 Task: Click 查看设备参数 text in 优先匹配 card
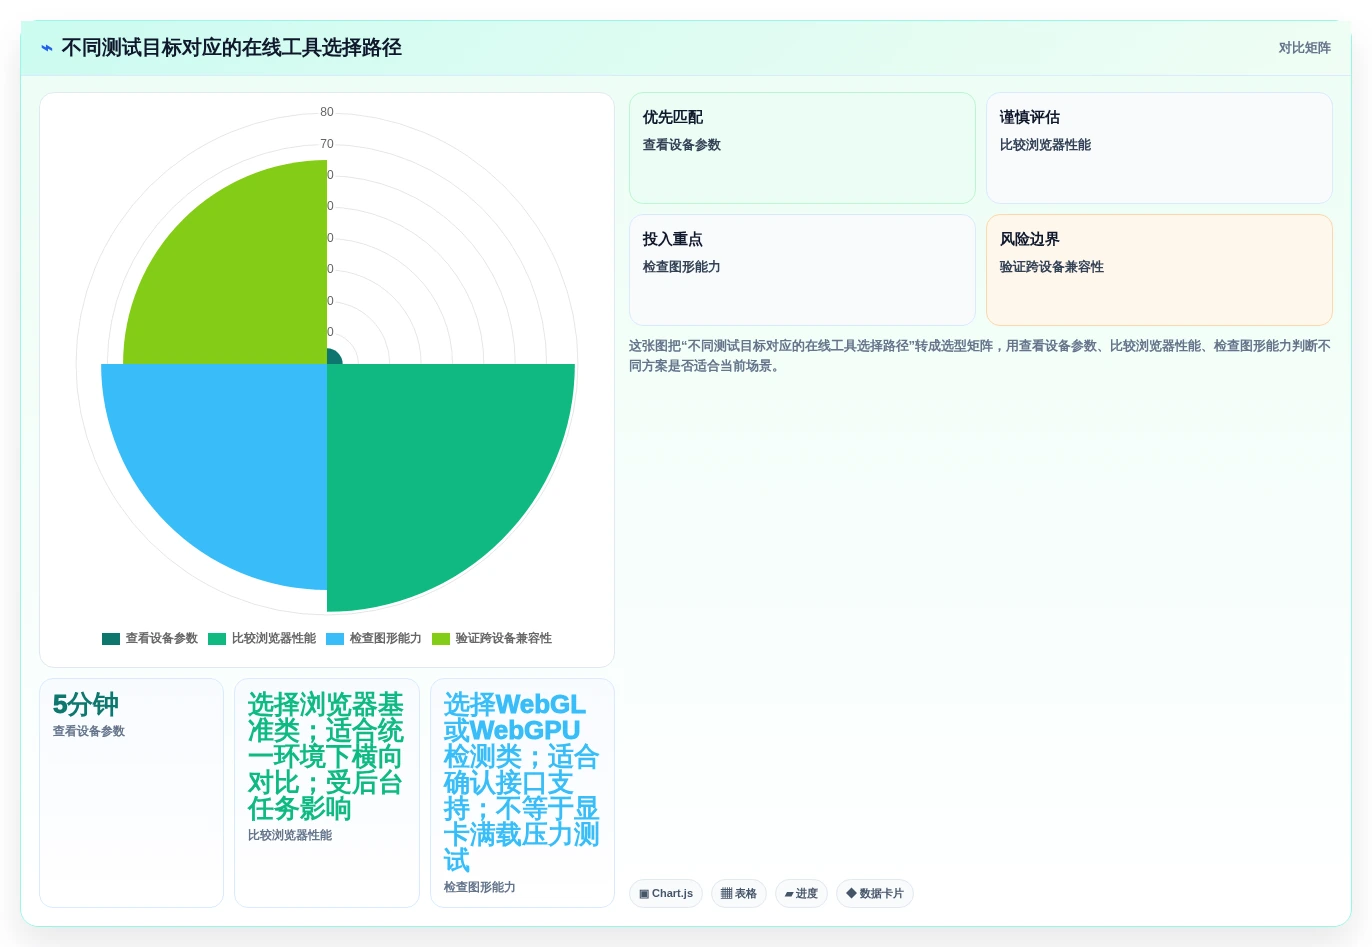click(x=682, y=145)
